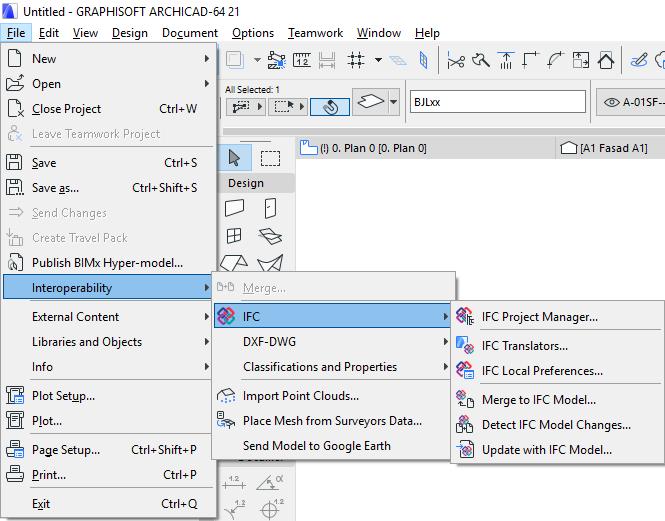Click the ruler measure icon
Screen dimensions: 665x521
click(x=302, y=60)
